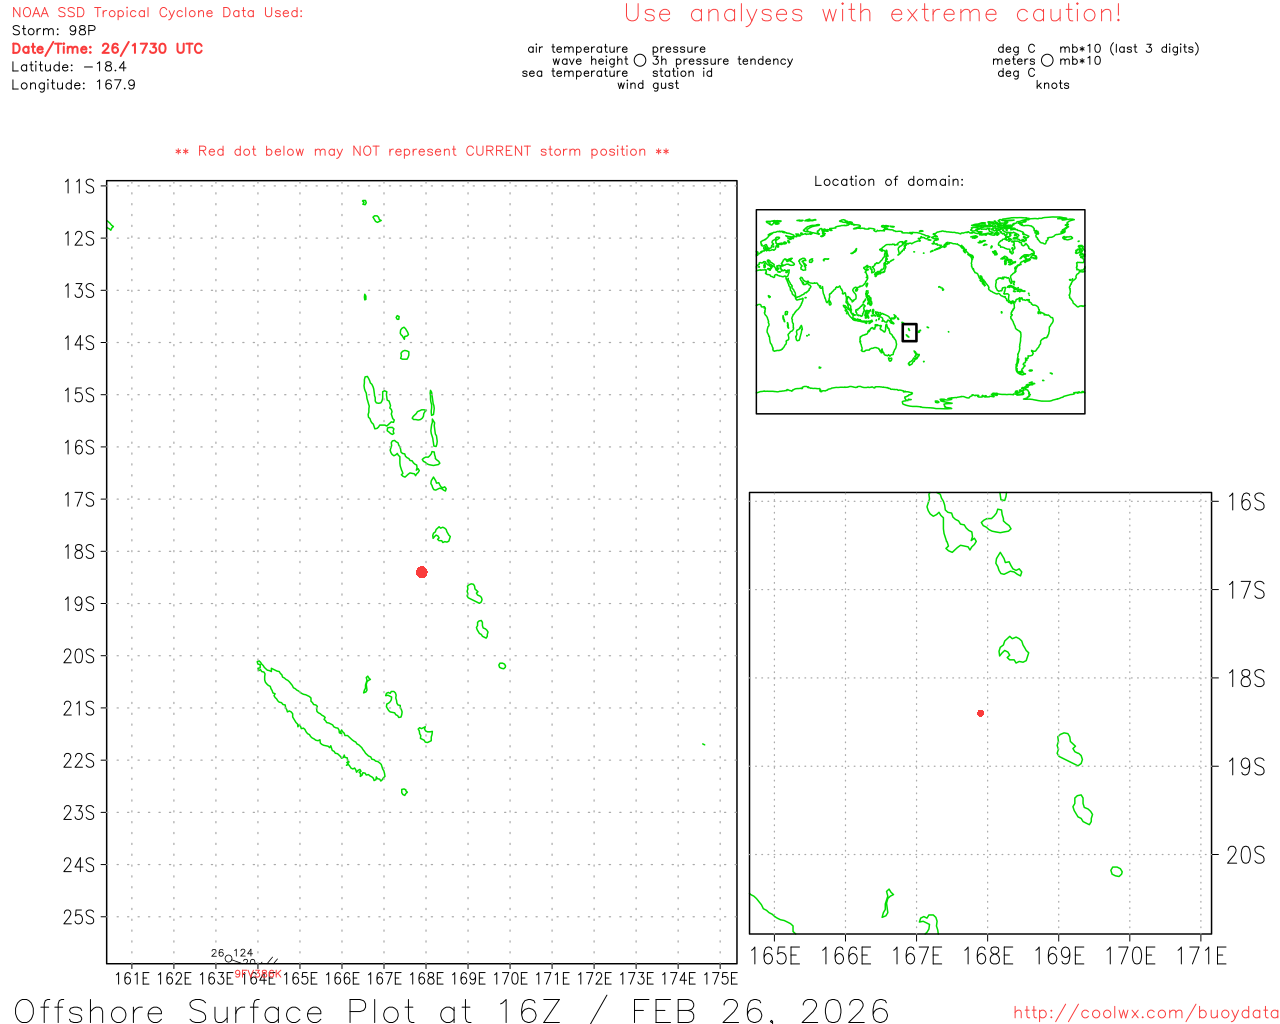Click the legend circle beside wave height
This screenshot has width=1280, height=1024.
point(640,61)
